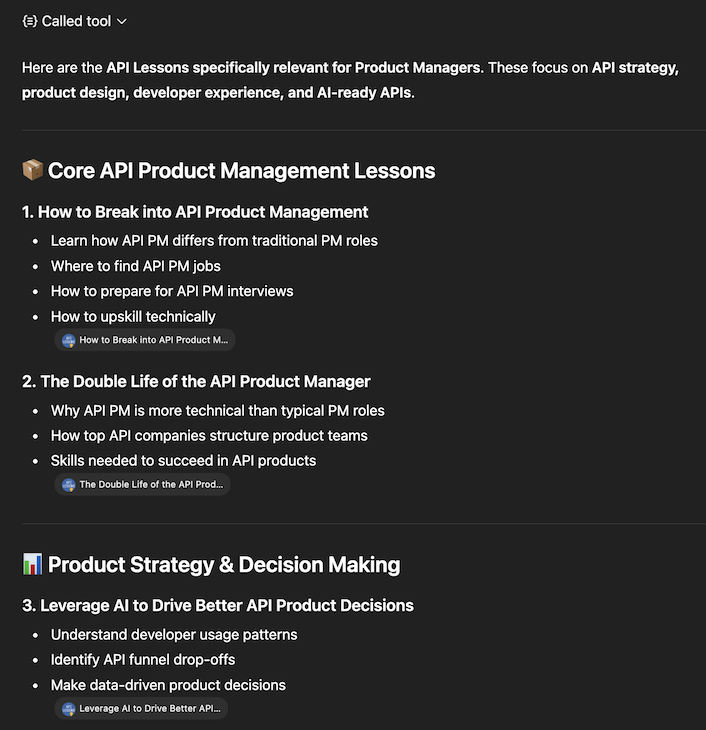Click the bar chart emoji before Product Strategy
This screenshot has height=730, width=706.
pos(32,564)
